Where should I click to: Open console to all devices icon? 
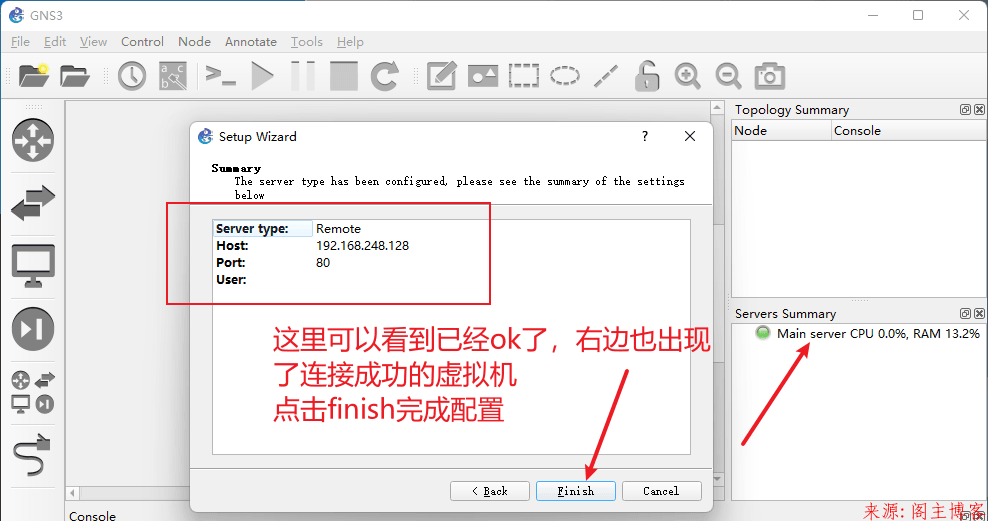point(221,76)
